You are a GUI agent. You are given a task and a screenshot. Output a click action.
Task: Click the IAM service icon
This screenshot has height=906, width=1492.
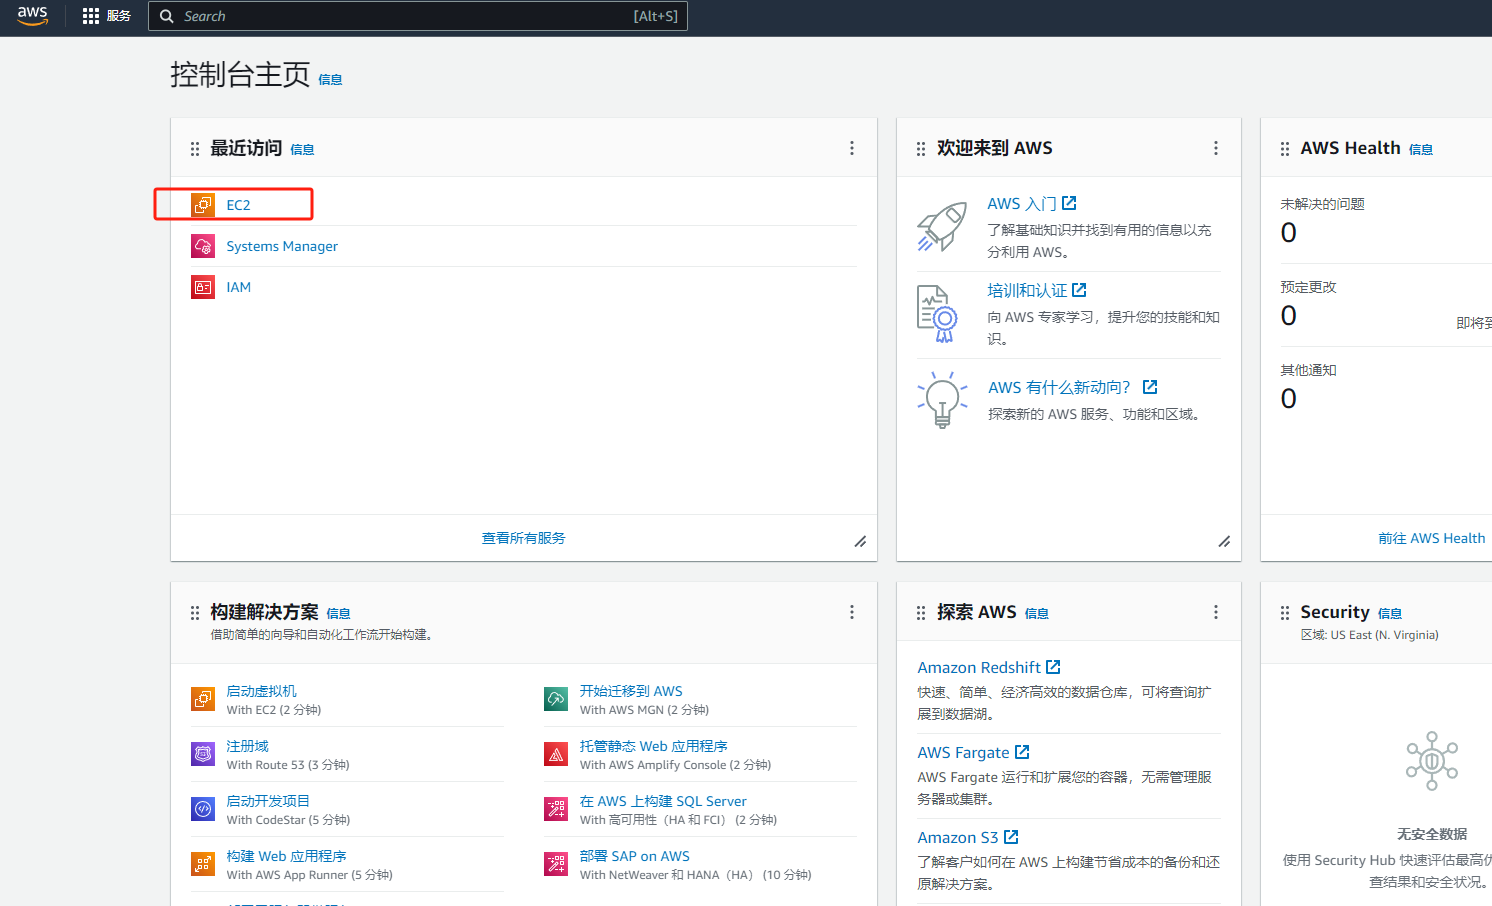[203, 287]
